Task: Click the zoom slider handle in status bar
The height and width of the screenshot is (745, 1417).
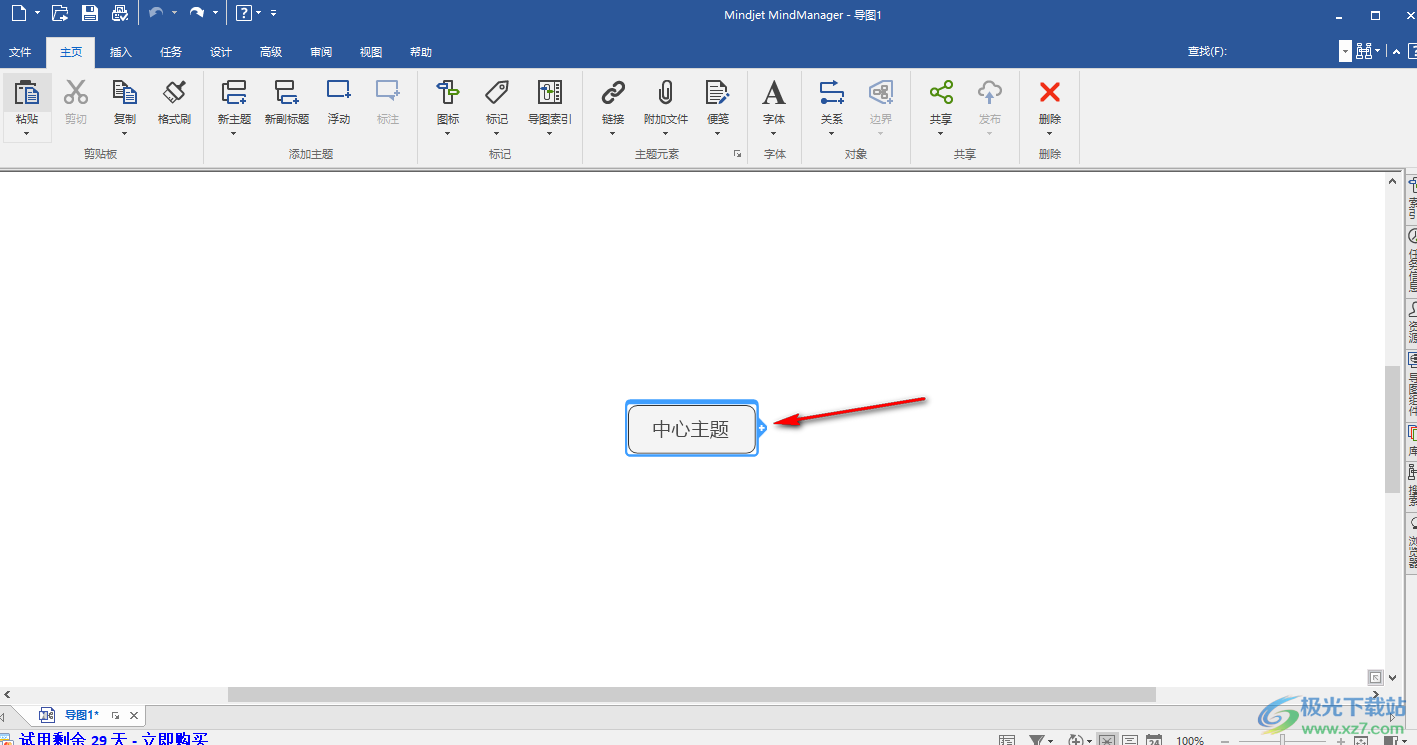Action: [1283, 741]
